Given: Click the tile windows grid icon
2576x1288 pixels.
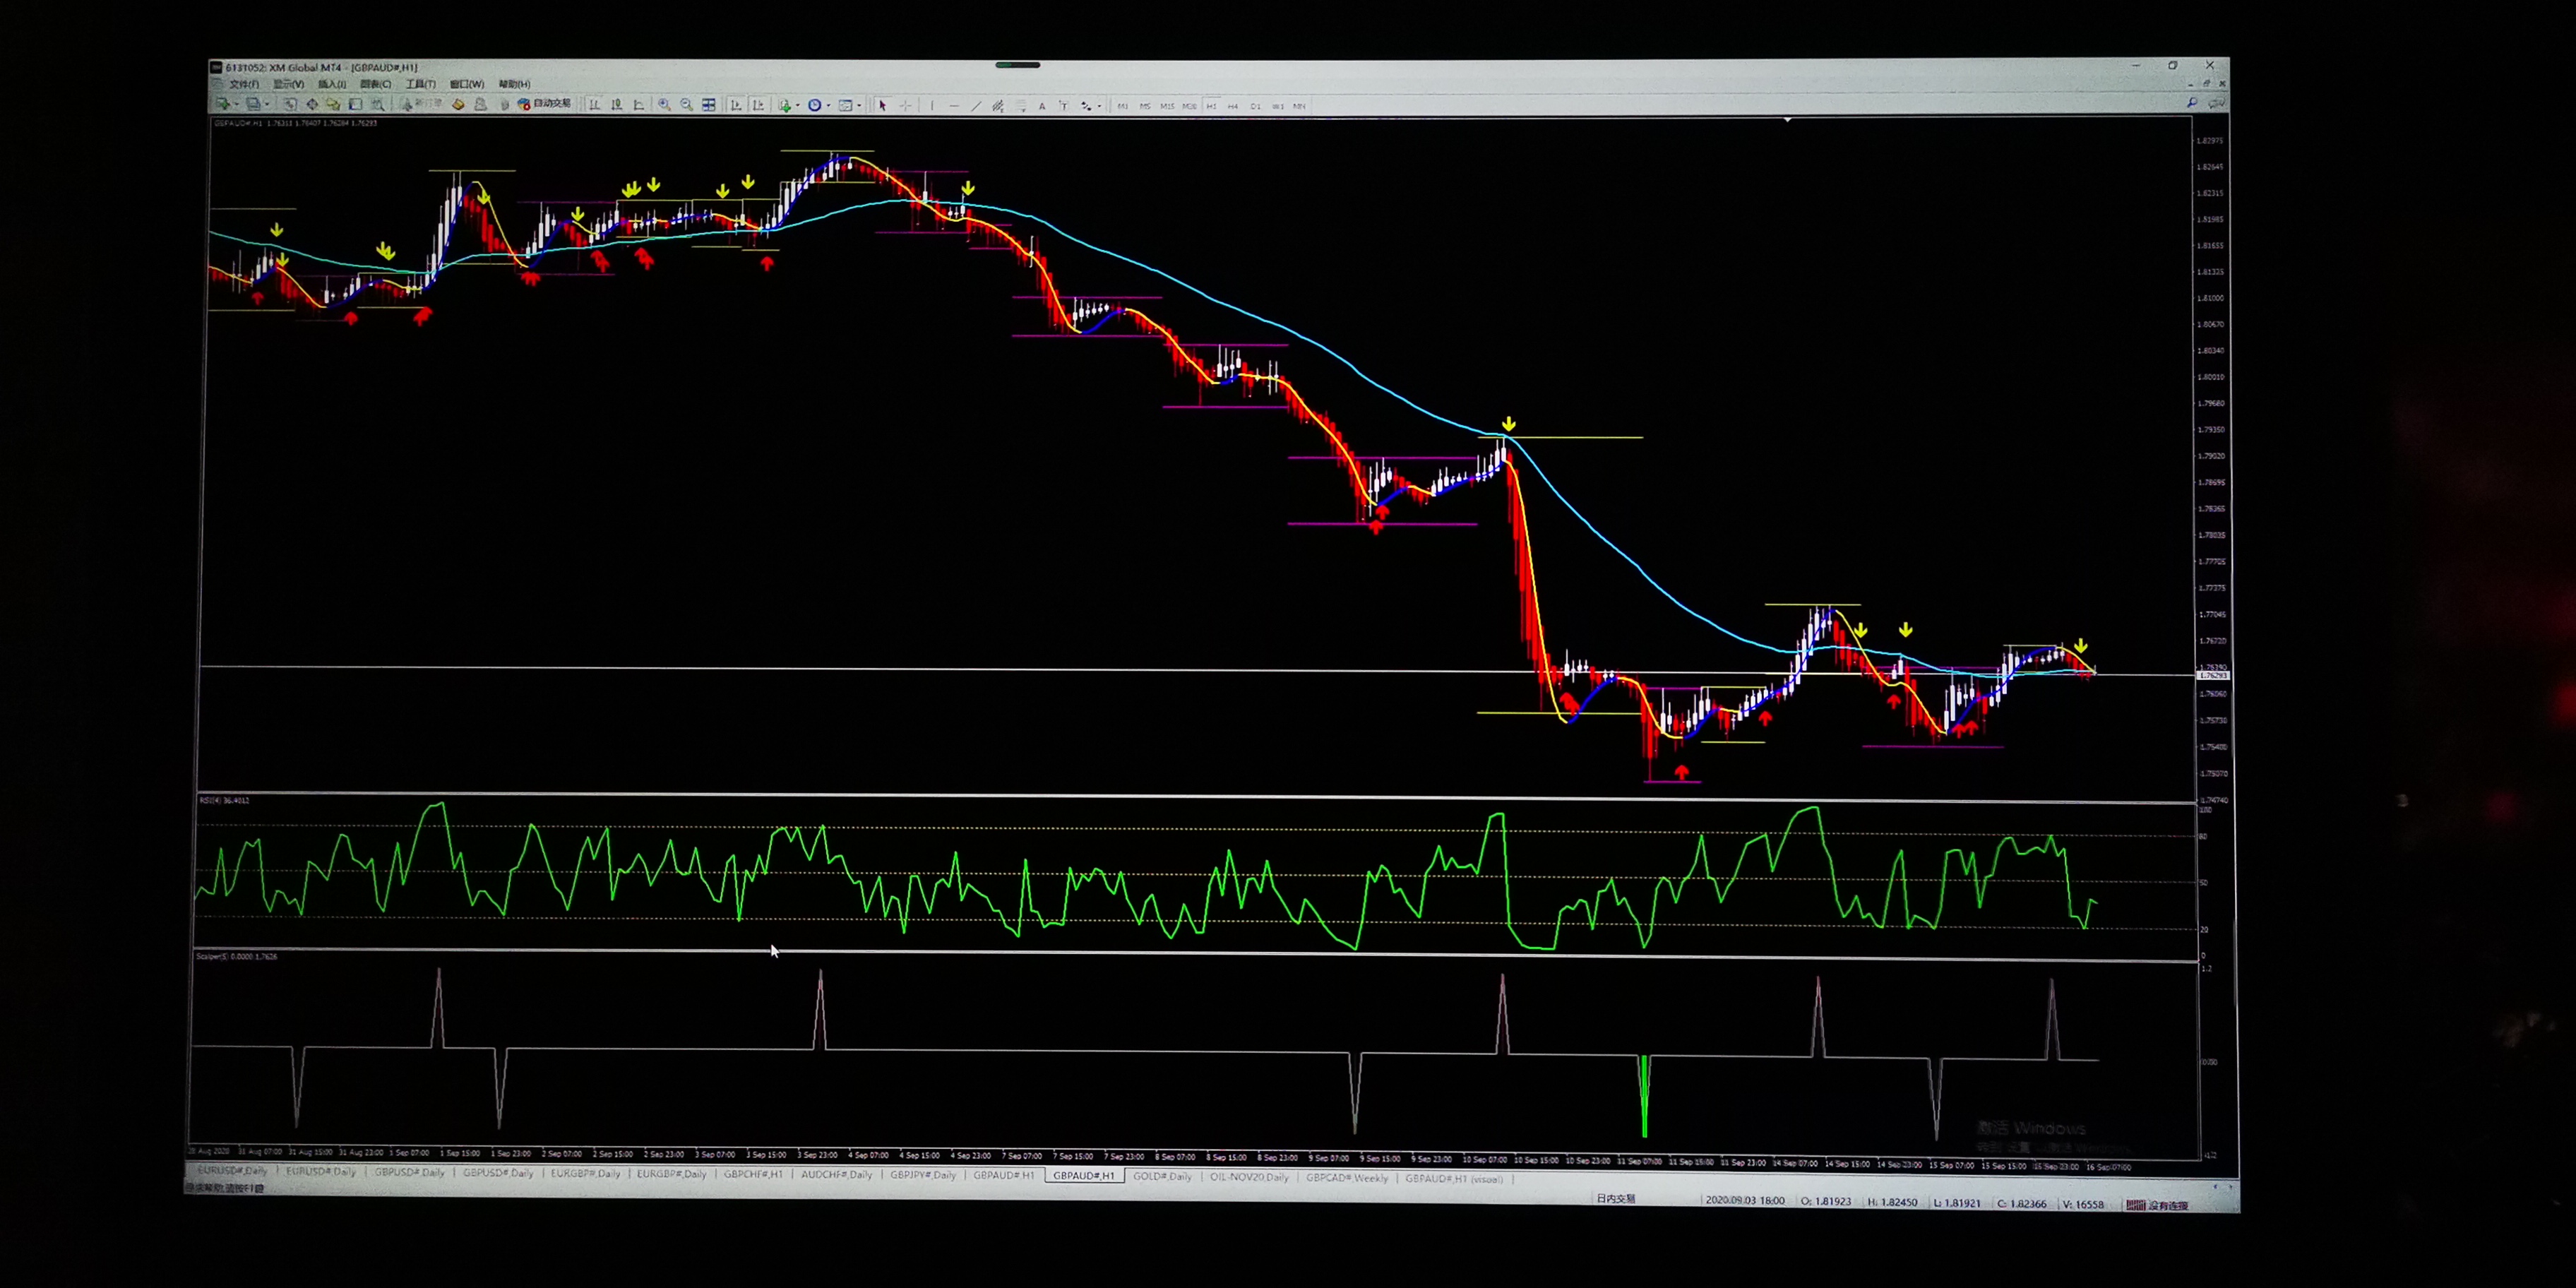Looking at the screenshot, I should 709,105.
